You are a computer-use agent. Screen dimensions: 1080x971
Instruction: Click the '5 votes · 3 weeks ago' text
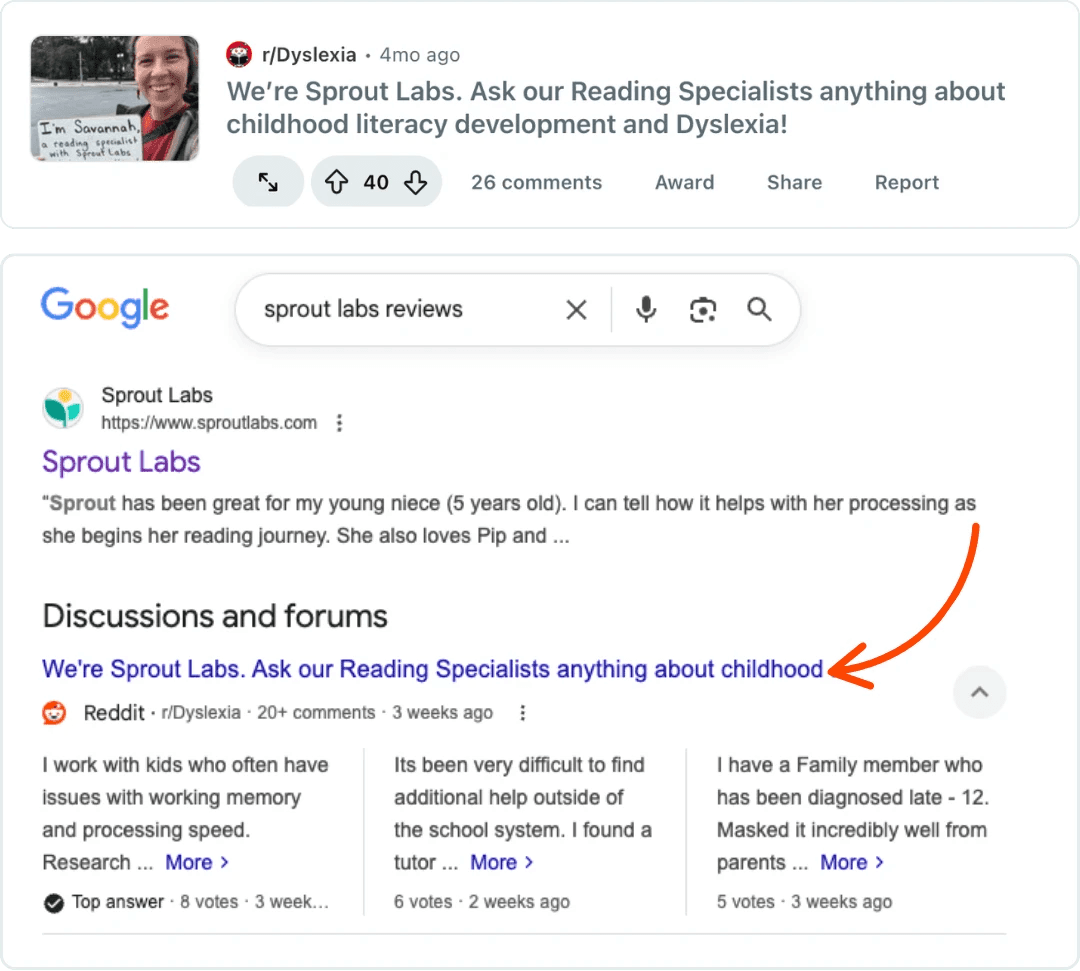point(804,902)
